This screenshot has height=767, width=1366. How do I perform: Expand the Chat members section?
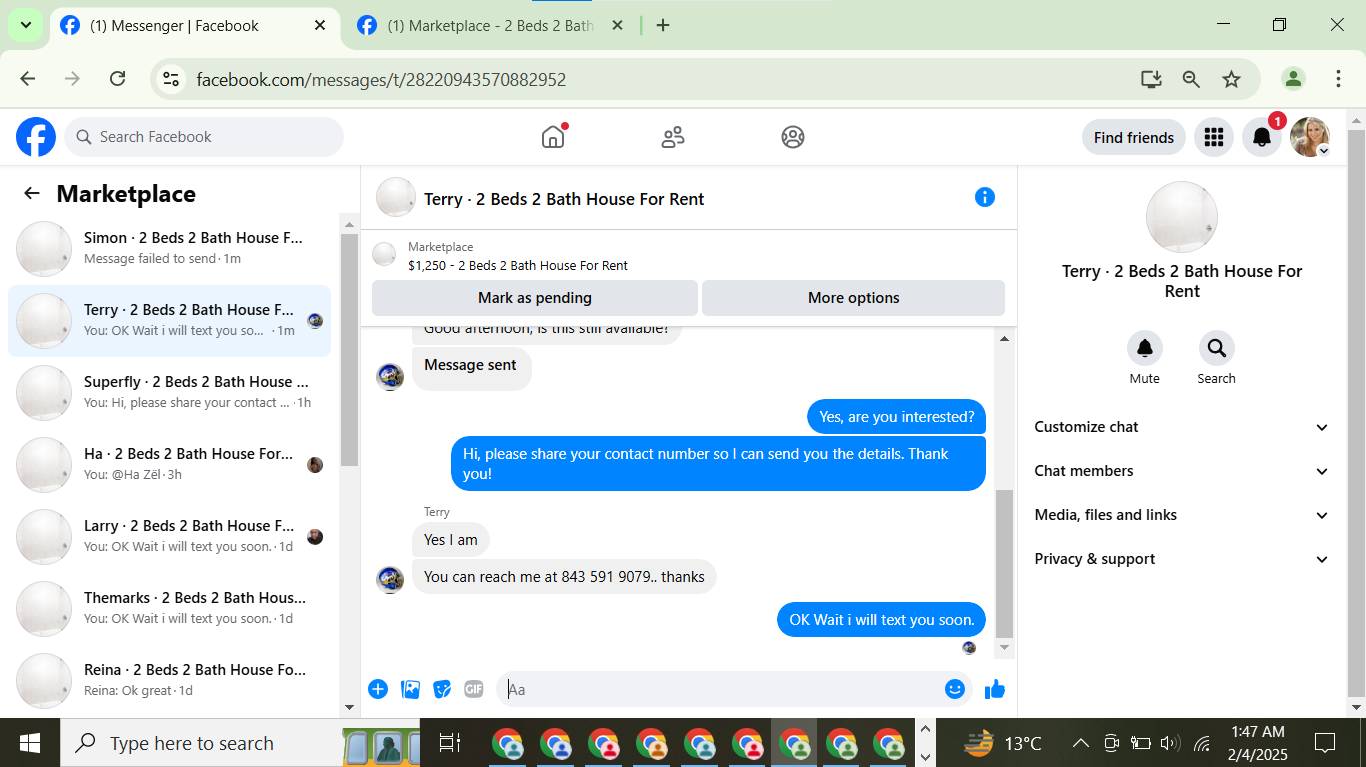tap(1182, 471)
